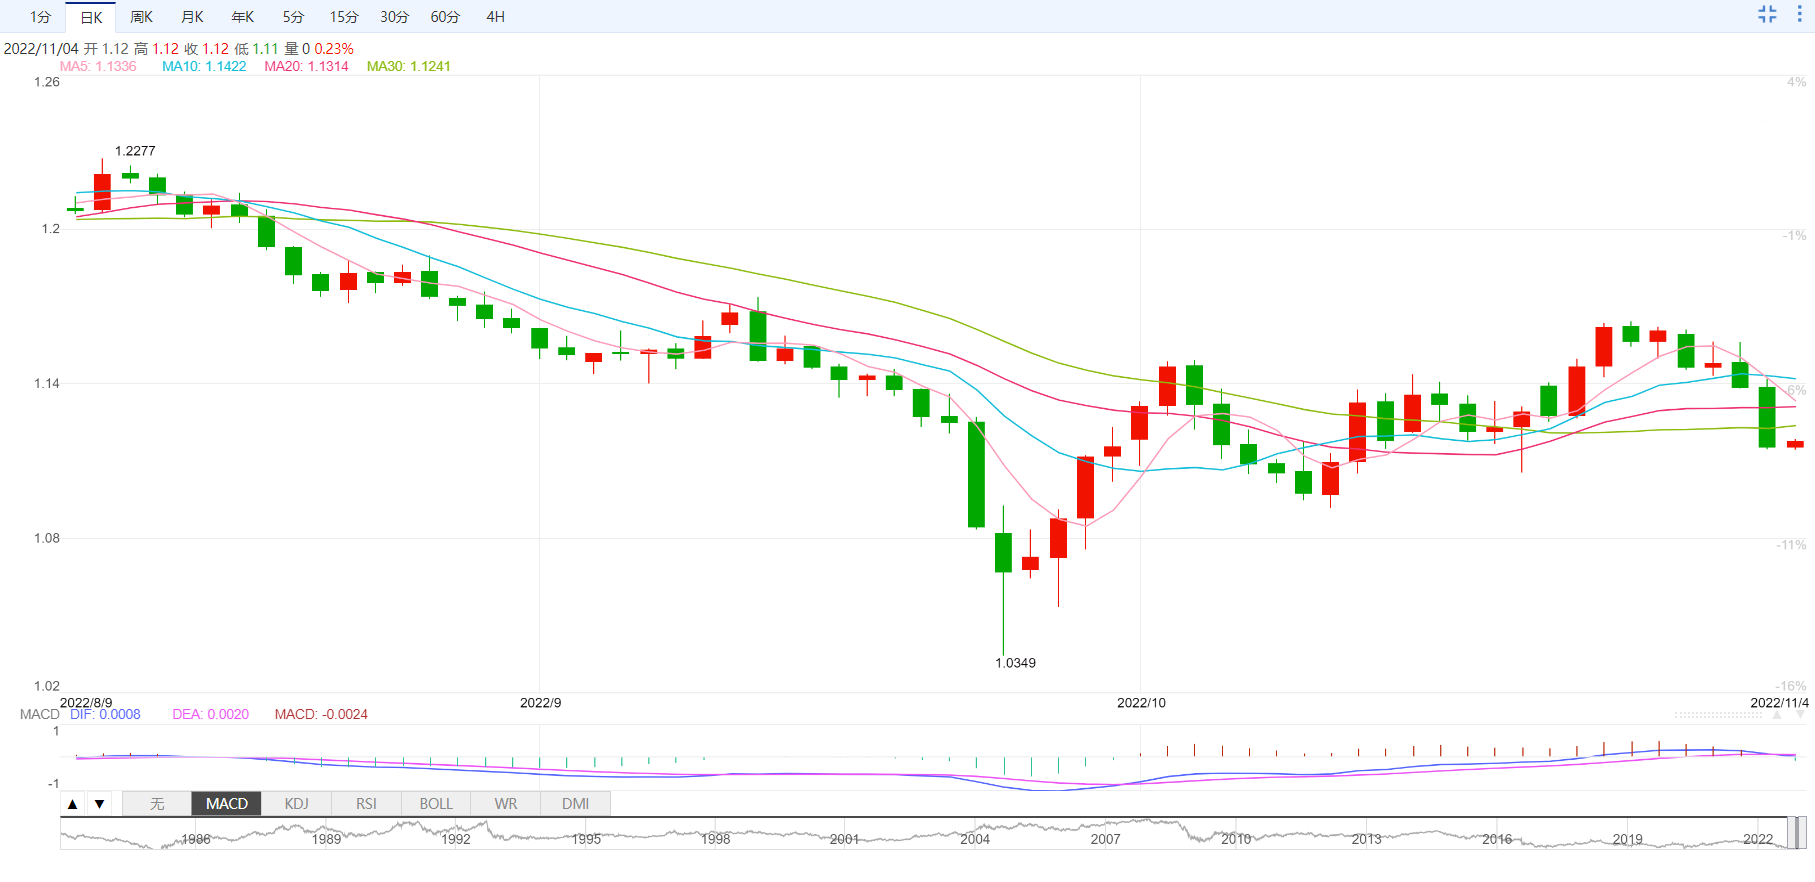Enable the WR indicator
This screenshot has width=1815, height=882.
(x=506, y=804)
